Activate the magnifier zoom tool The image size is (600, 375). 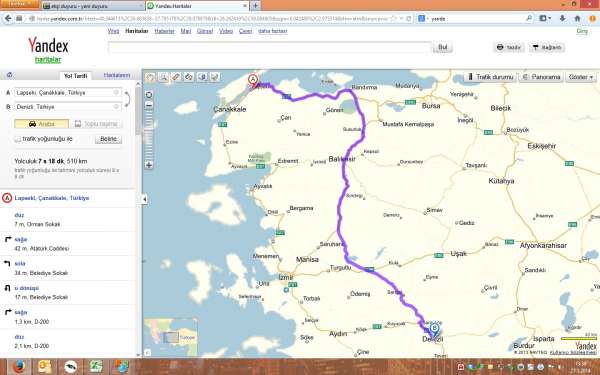pyautogui.click(x=163, y=77)
